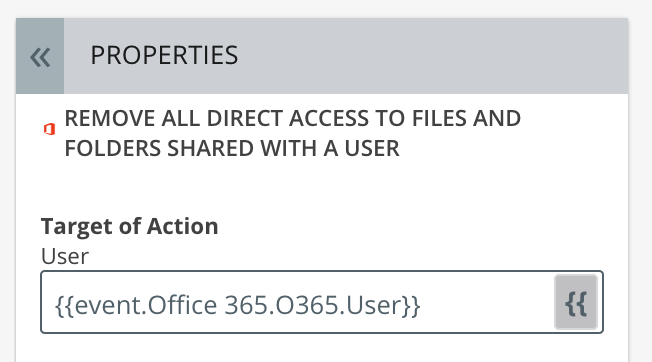652x362 pixels.
Task: Hide the properties sidebar using the « button
Action: (40, 56)
